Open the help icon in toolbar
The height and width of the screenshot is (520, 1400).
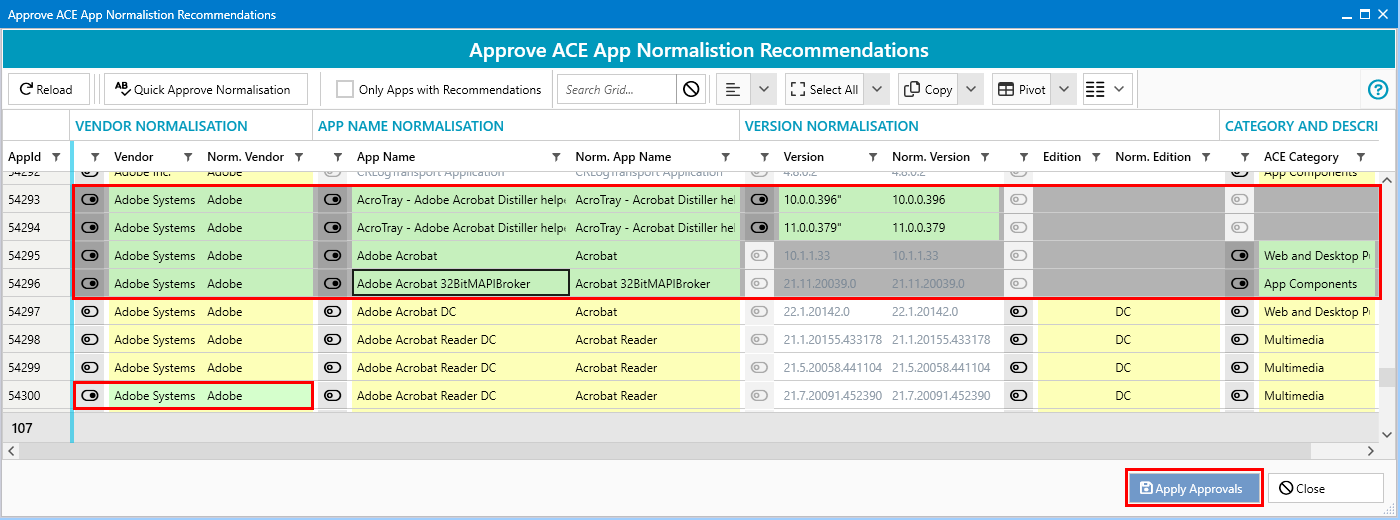pos(1377,89)
